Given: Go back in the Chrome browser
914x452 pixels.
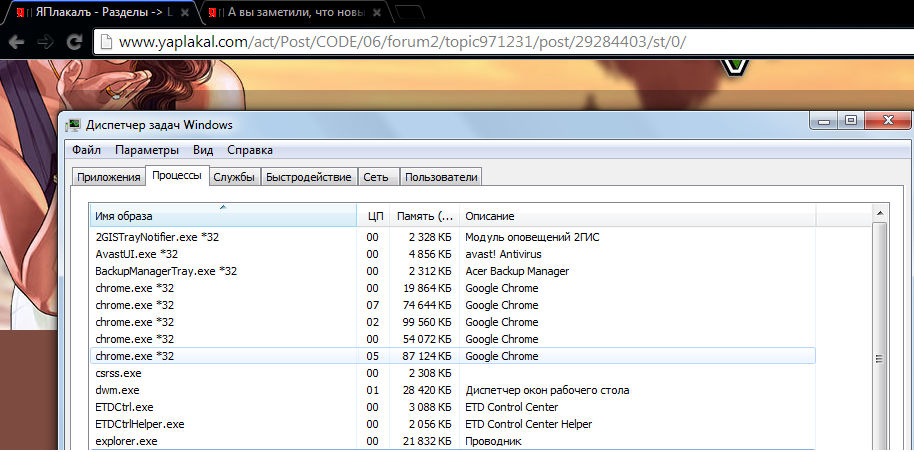Looking at the screenshot, I should click(x=16, y=42).
